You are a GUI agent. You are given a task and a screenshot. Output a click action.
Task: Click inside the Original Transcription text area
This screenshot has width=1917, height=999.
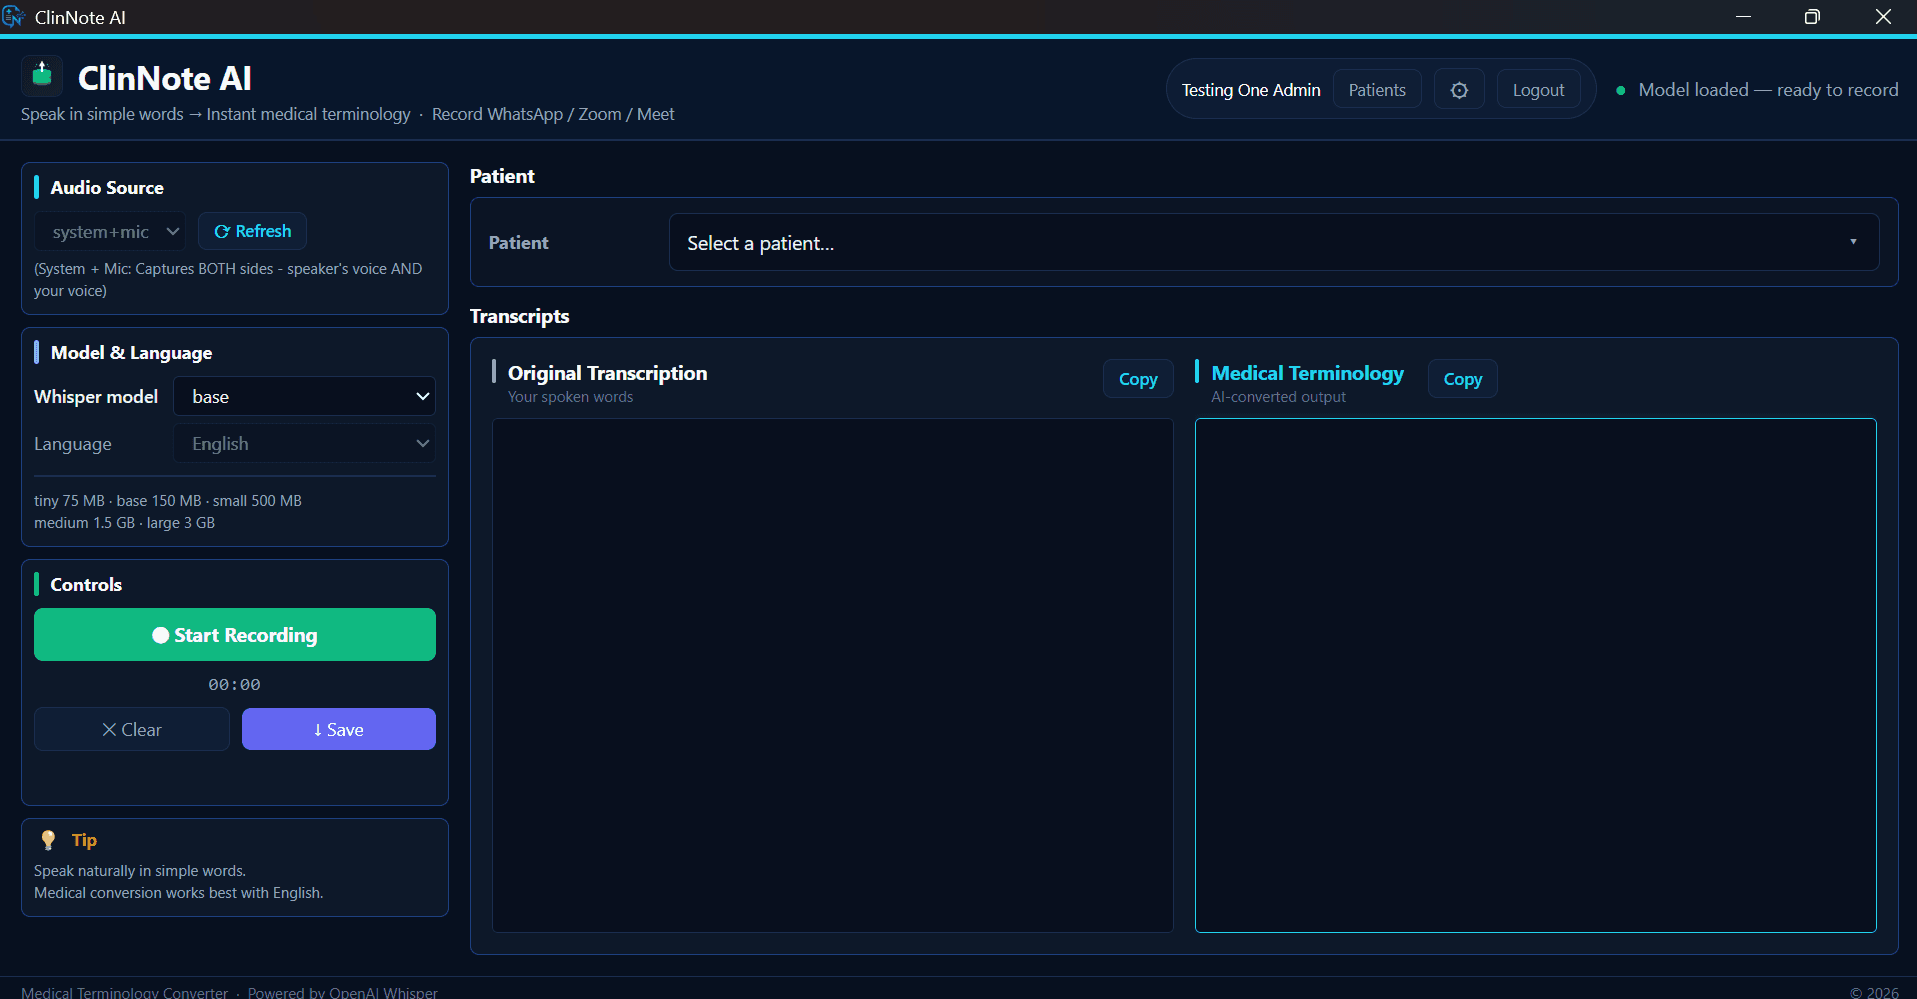point(832,675)
